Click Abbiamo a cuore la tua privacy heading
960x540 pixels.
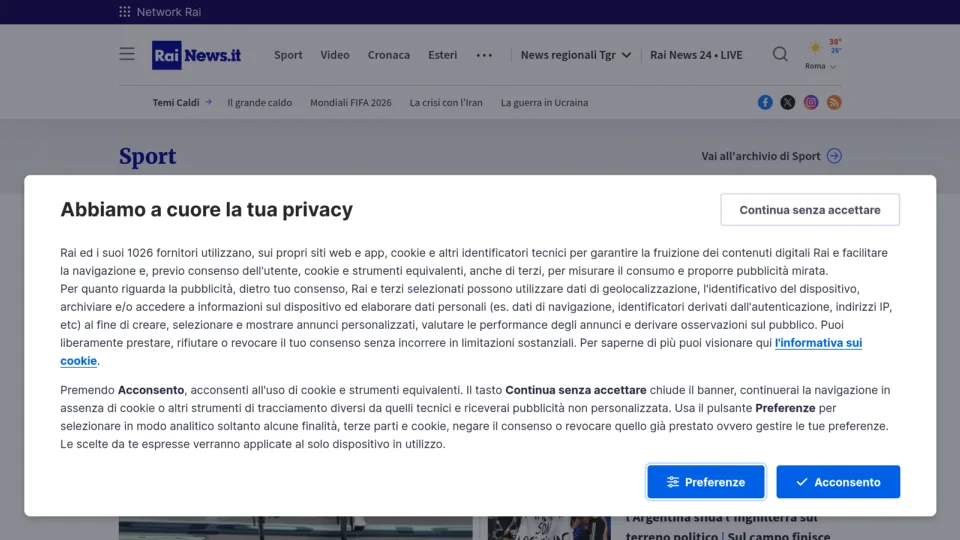pyautogui.click(x=206, y=209)
